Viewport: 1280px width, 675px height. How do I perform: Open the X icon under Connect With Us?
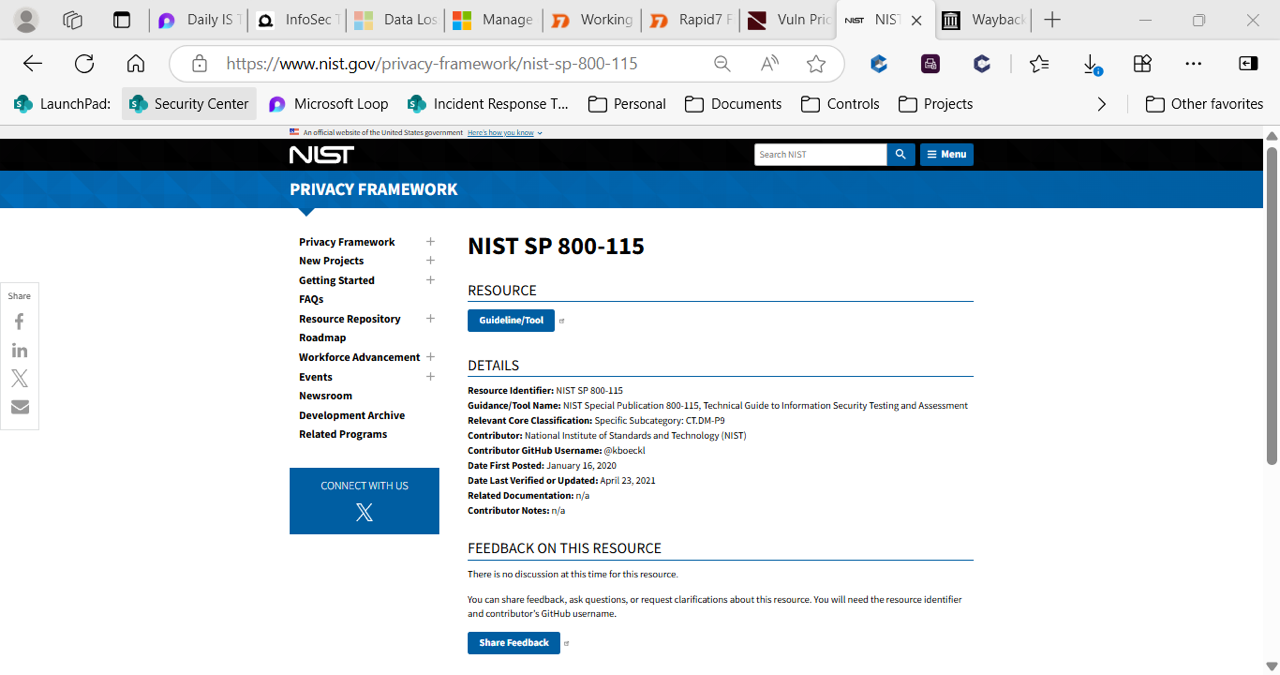pyautogui.click(x=364, y=512)
